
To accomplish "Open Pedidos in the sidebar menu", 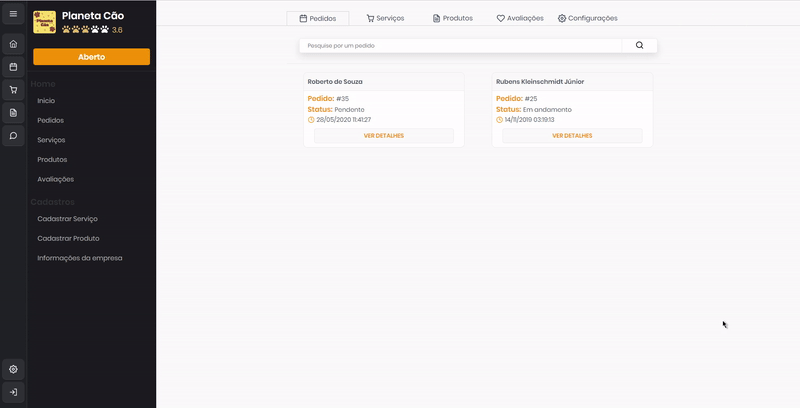I will click(51, 120).
